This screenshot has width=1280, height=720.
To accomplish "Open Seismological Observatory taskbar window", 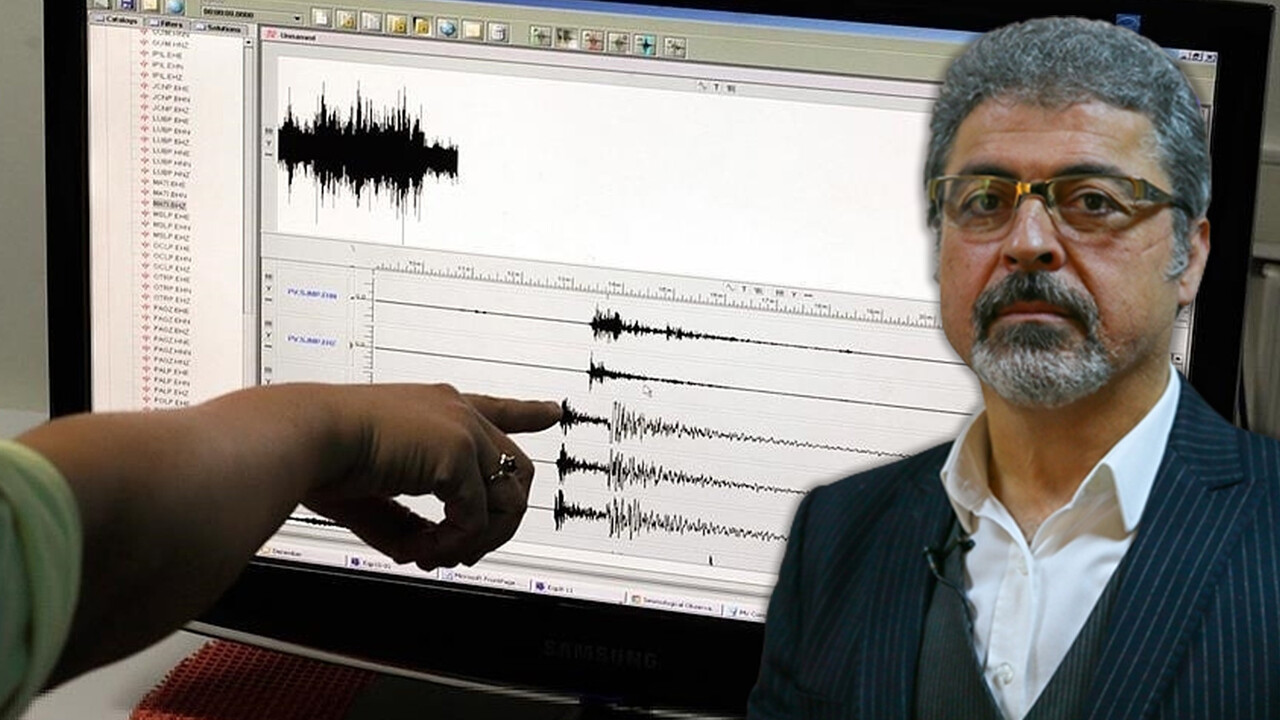I will [x=675, y=605].
